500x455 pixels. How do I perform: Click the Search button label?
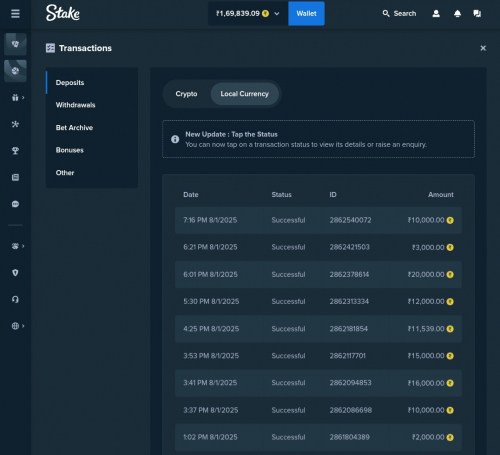pos(405,13)
